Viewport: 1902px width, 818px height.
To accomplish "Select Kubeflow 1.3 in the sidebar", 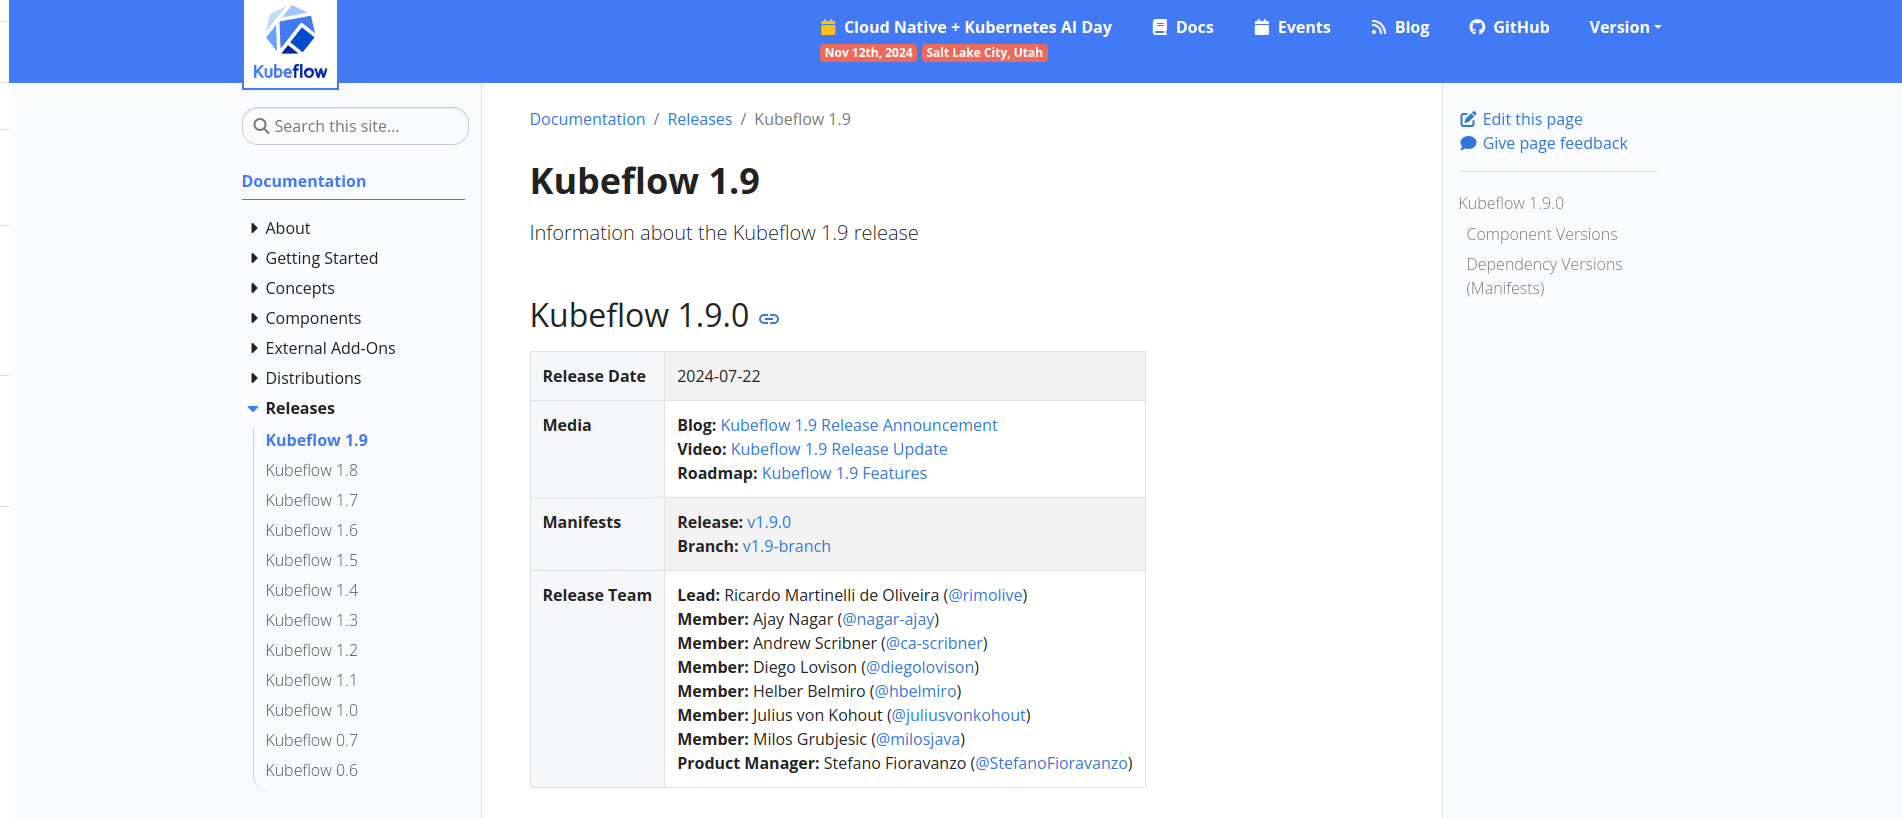I will (311, 620).
